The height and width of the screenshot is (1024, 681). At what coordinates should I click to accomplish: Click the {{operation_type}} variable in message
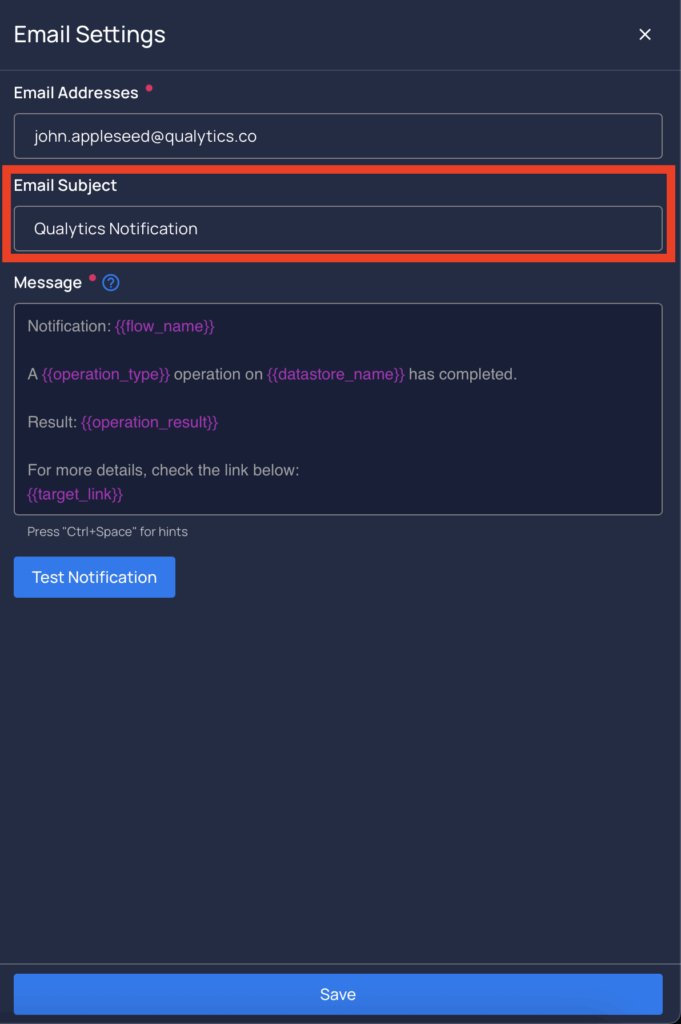[106, 374]
